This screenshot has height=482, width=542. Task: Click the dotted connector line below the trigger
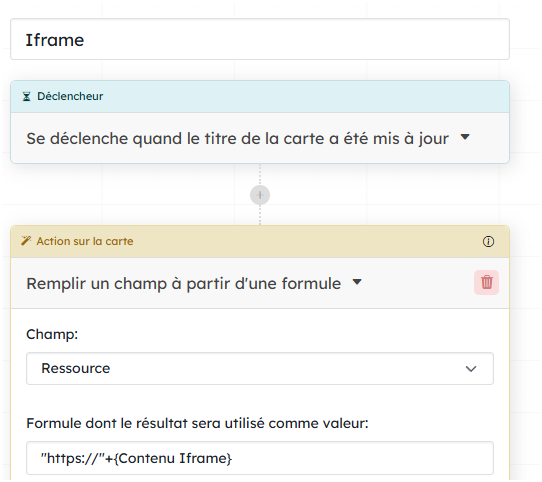point(260,174)
